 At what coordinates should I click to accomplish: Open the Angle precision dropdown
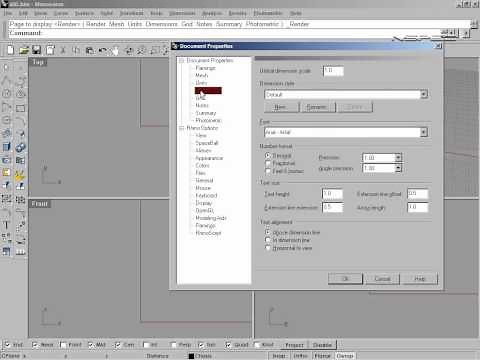click(x=398, y=168)
